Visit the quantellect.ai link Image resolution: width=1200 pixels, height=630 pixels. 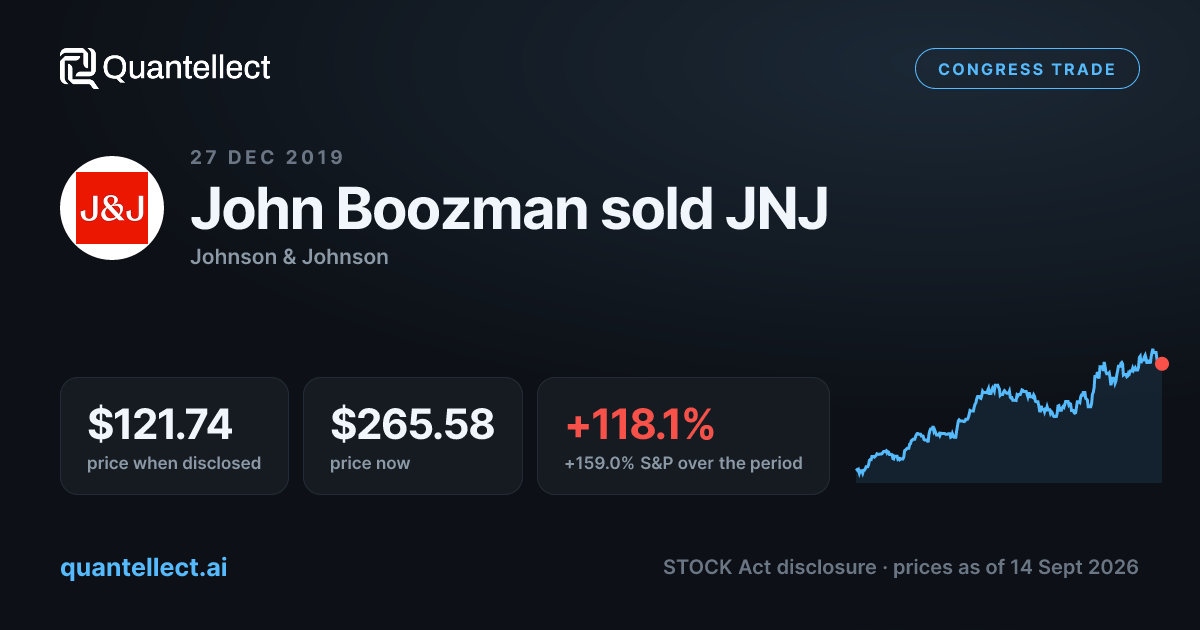tap(144, 567)
